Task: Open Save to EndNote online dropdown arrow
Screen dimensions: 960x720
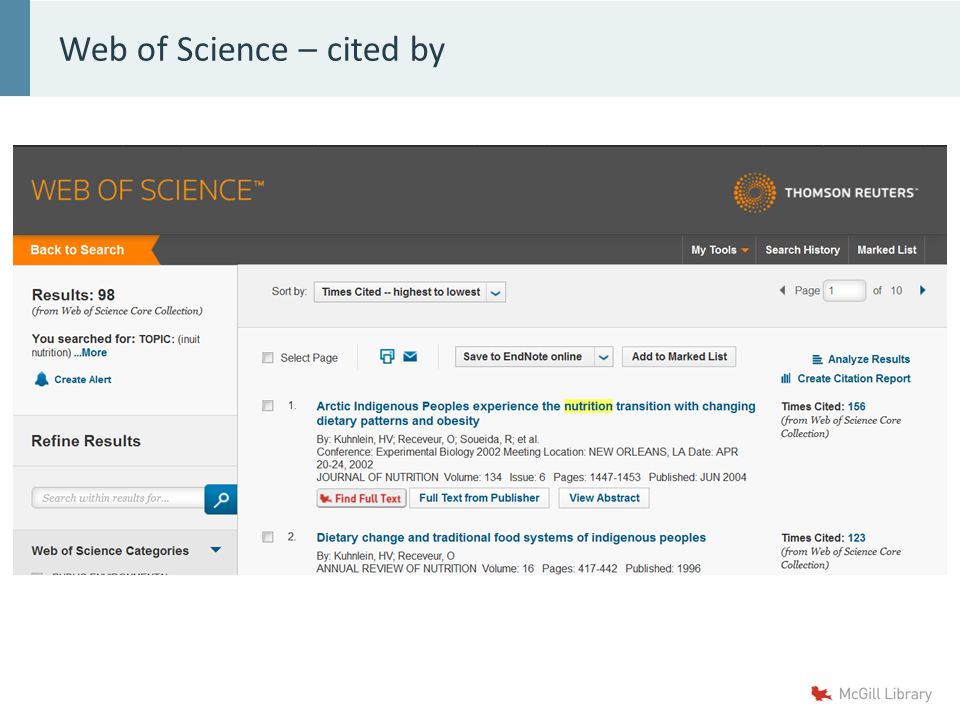Action: (x=603, y=356)
